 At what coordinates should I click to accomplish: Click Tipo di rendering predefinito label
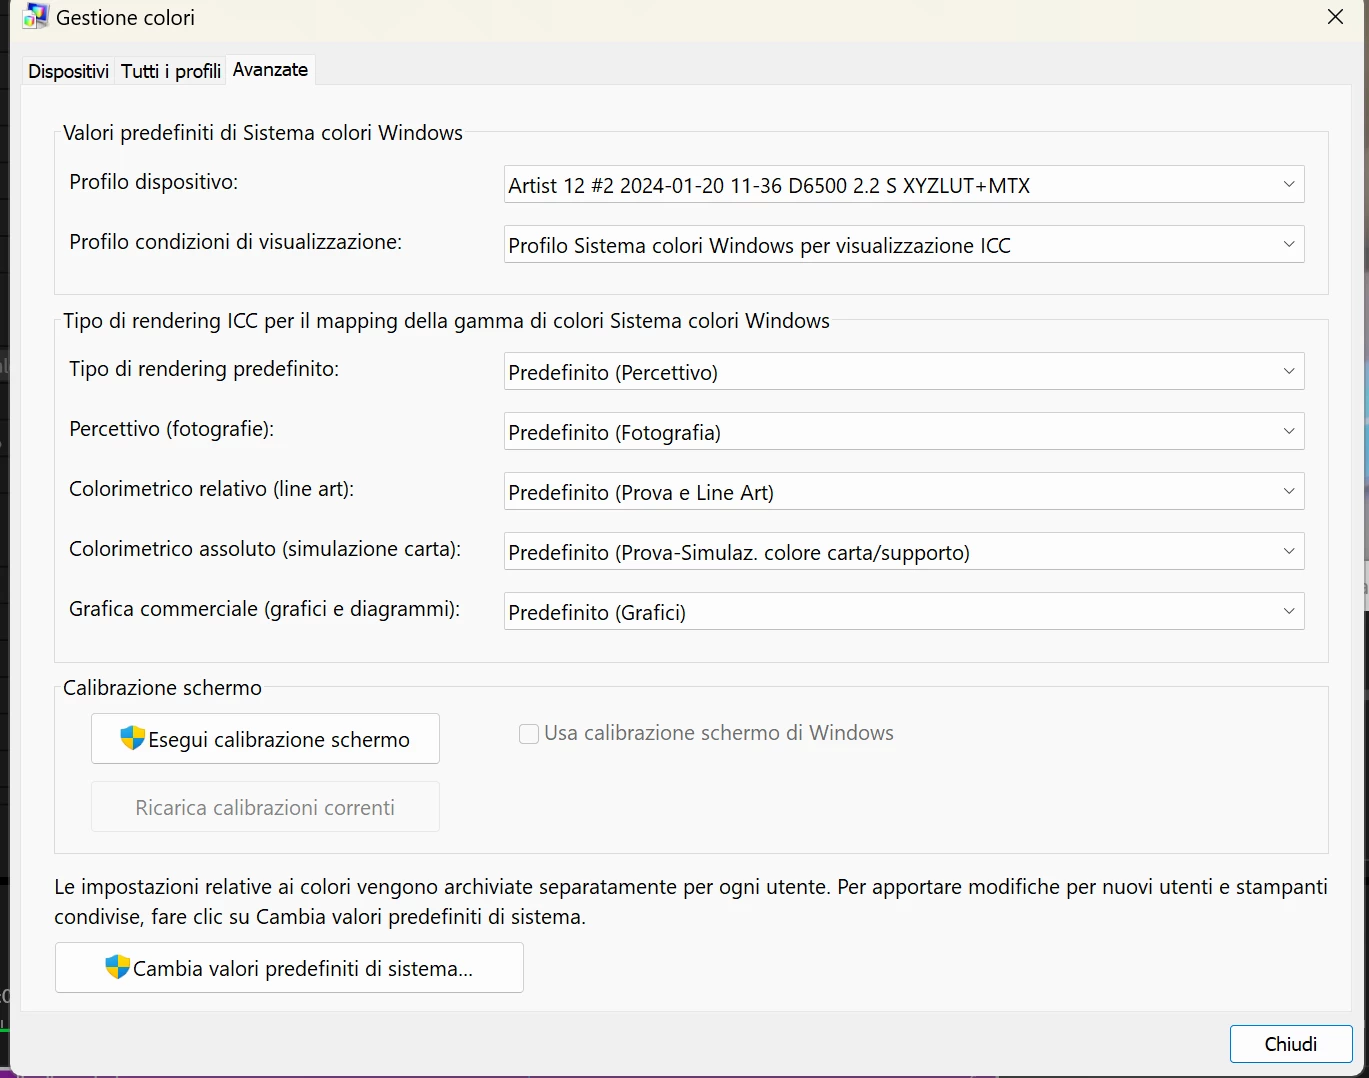coord(204,369)
